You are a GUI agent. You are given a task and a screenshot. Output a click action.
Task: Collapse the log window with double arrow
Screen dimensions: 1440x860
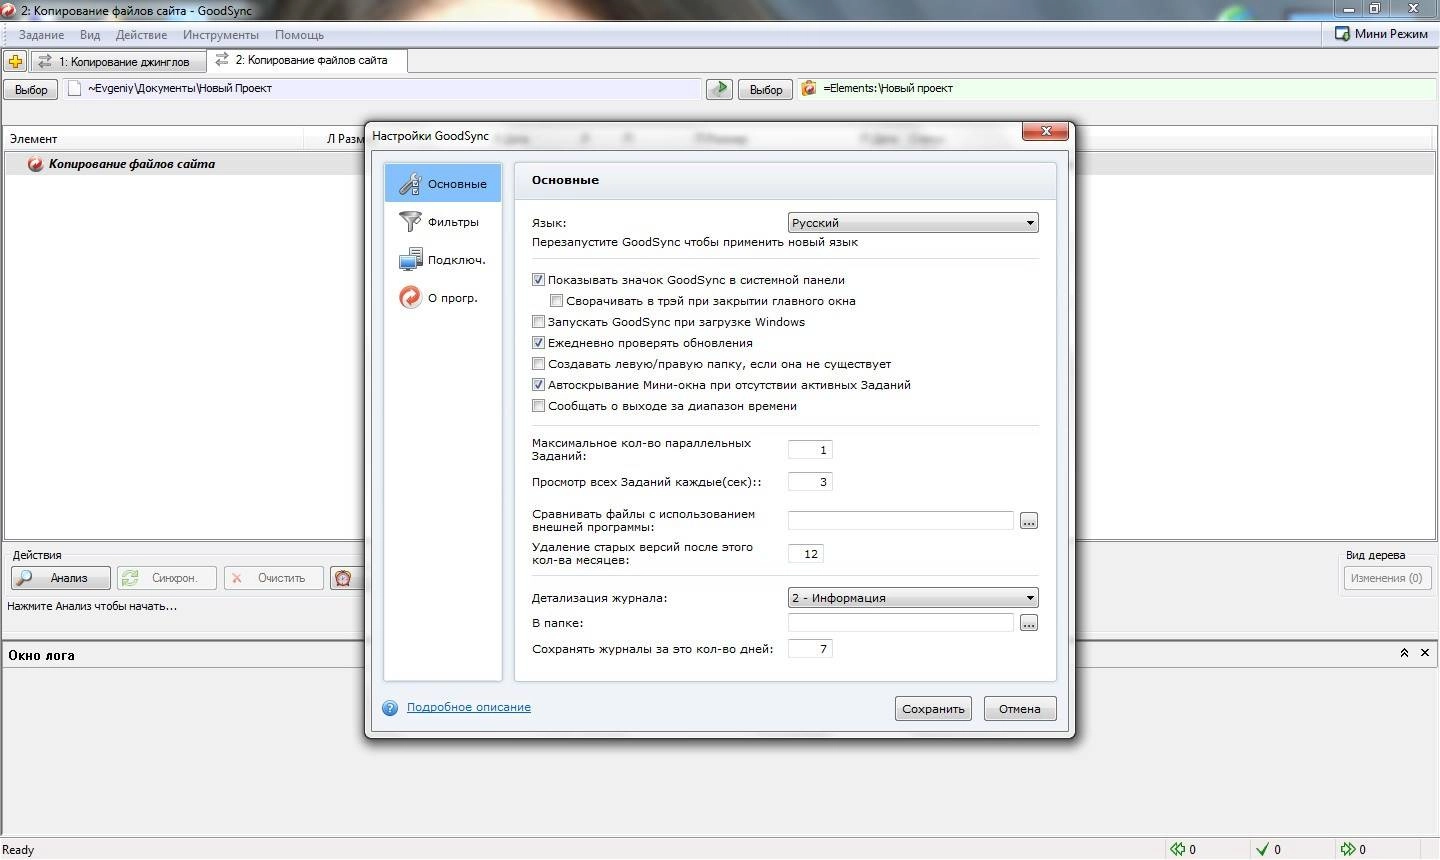(x=1404, y=653)
